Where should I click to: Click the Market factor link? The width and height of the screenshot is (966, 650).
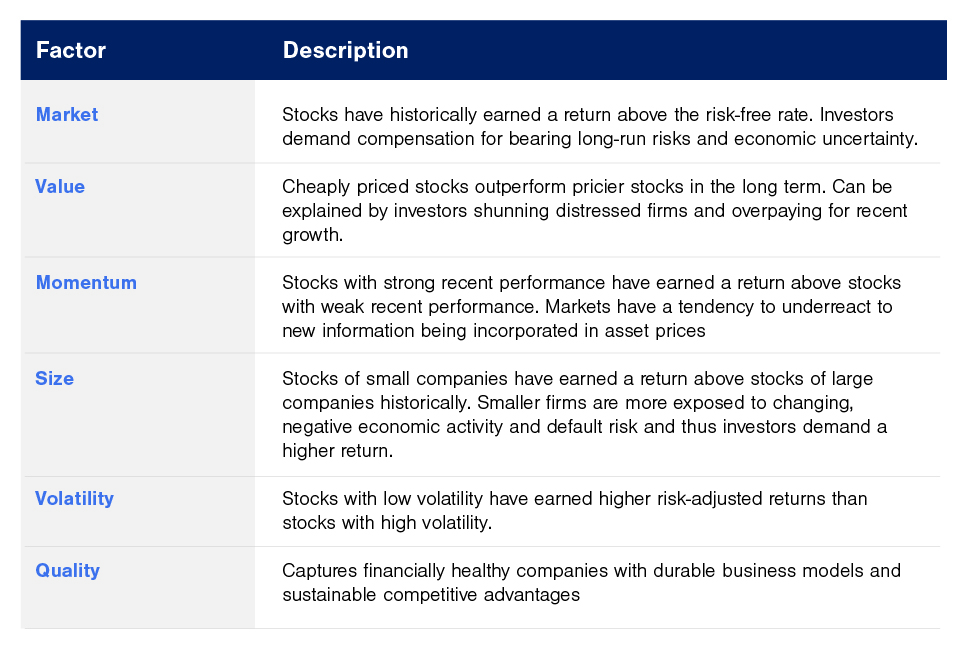click(x=67, y=115)
